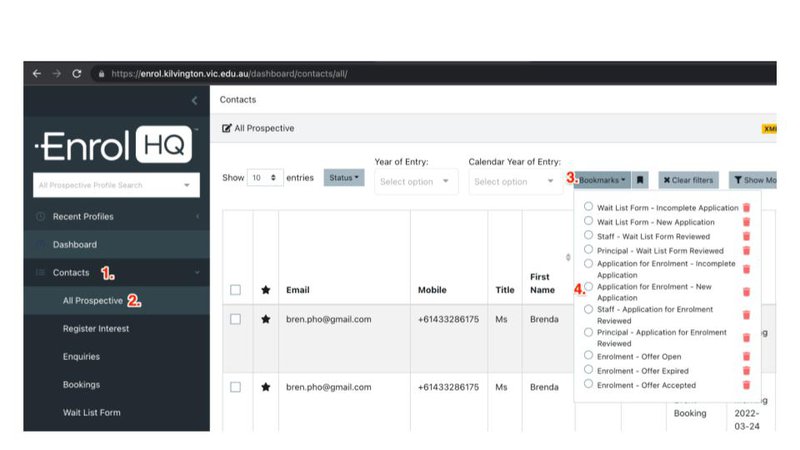
Task: Click star icon in first contact row
Action: coord(265,319)
